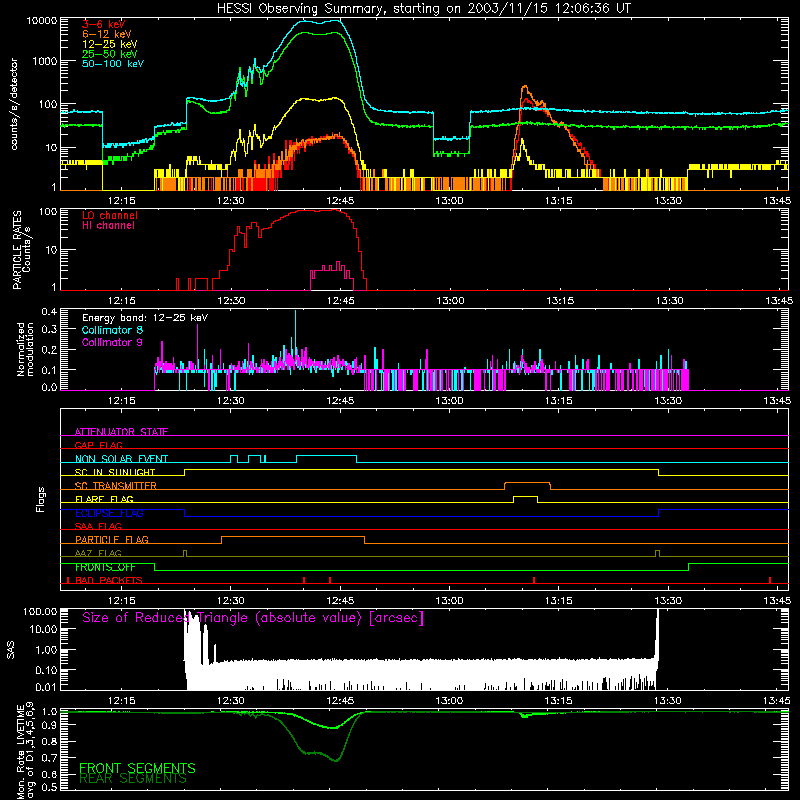Click the magenta HI channel curve
The image size is (800, 800).
[332, 270]
